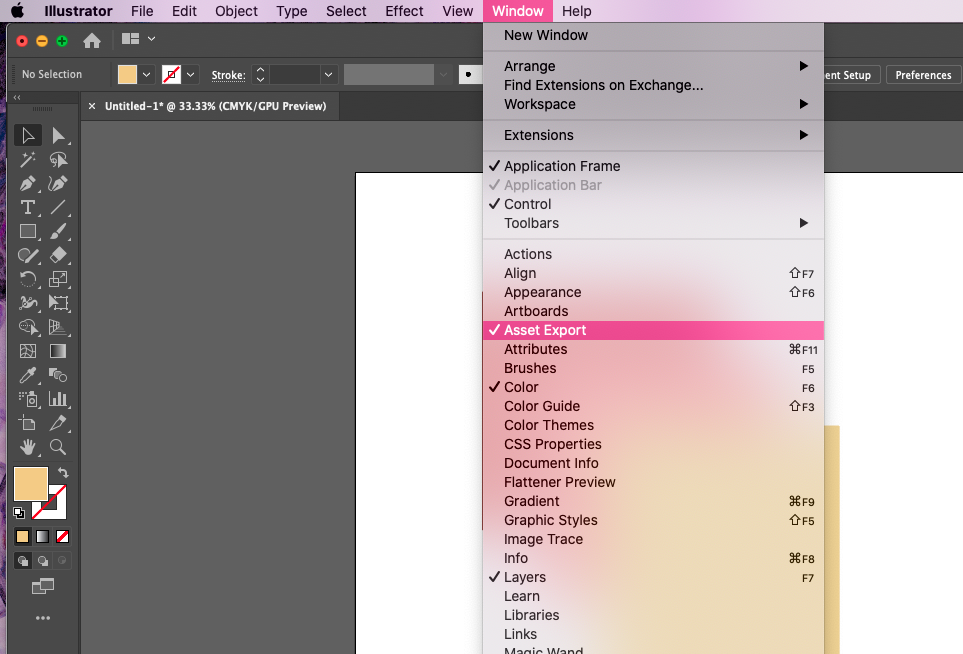Viewport: 963px width, 654px height.
Task: Choose Brushes from Window menu
Action: point(653,368)
